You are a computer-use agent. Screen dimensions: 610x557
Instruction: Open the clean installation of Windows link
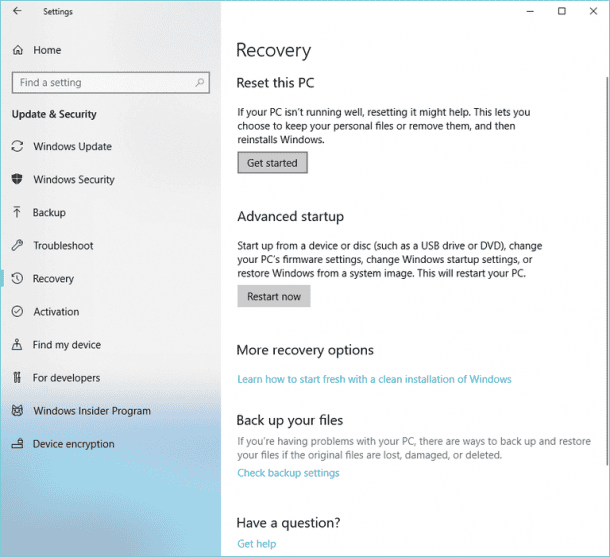coord(374,379)
